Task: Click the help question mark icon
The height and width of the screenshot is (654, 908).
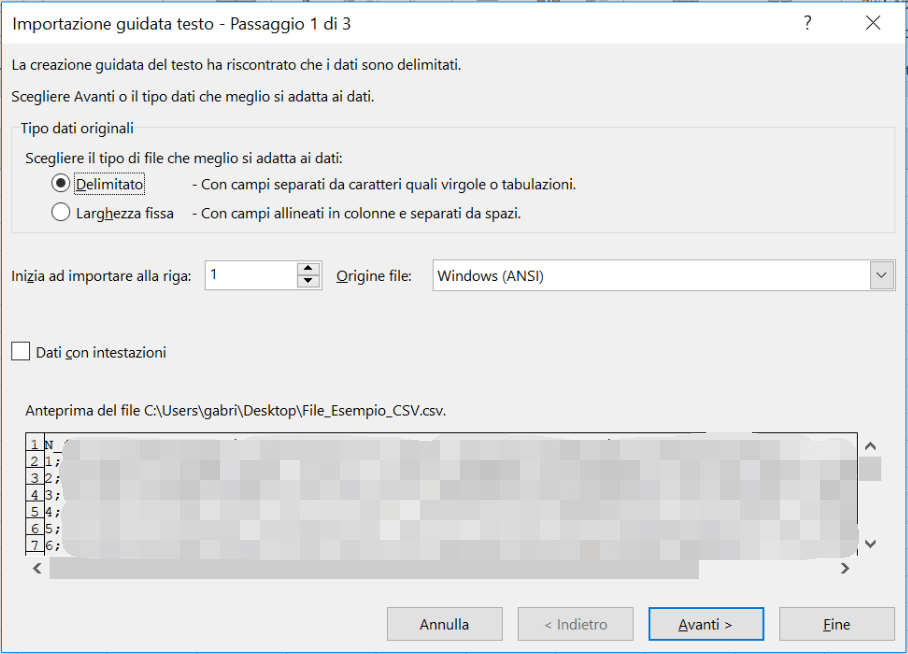Action: 807,23
